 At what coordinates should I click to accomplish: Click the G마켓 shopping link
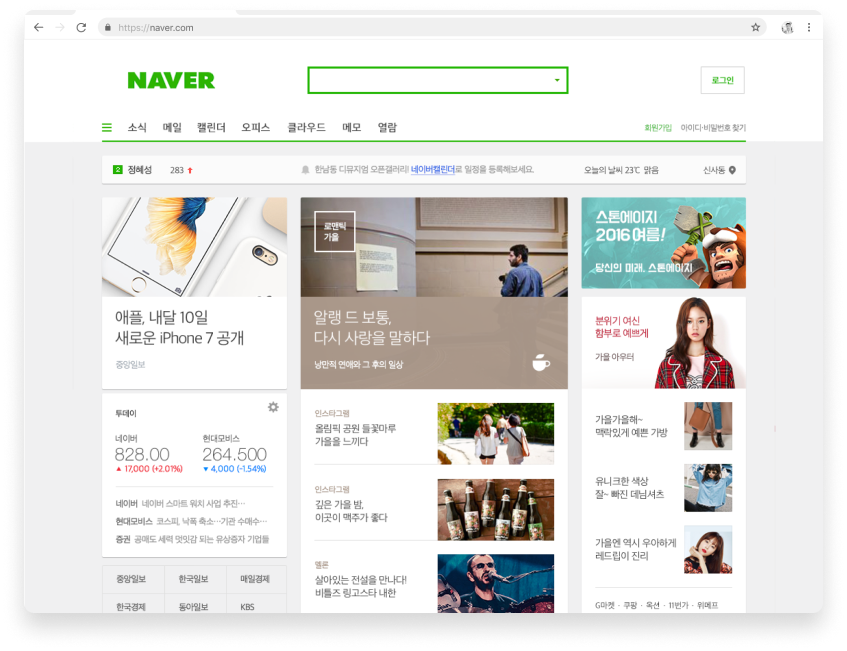coord(604,605)
